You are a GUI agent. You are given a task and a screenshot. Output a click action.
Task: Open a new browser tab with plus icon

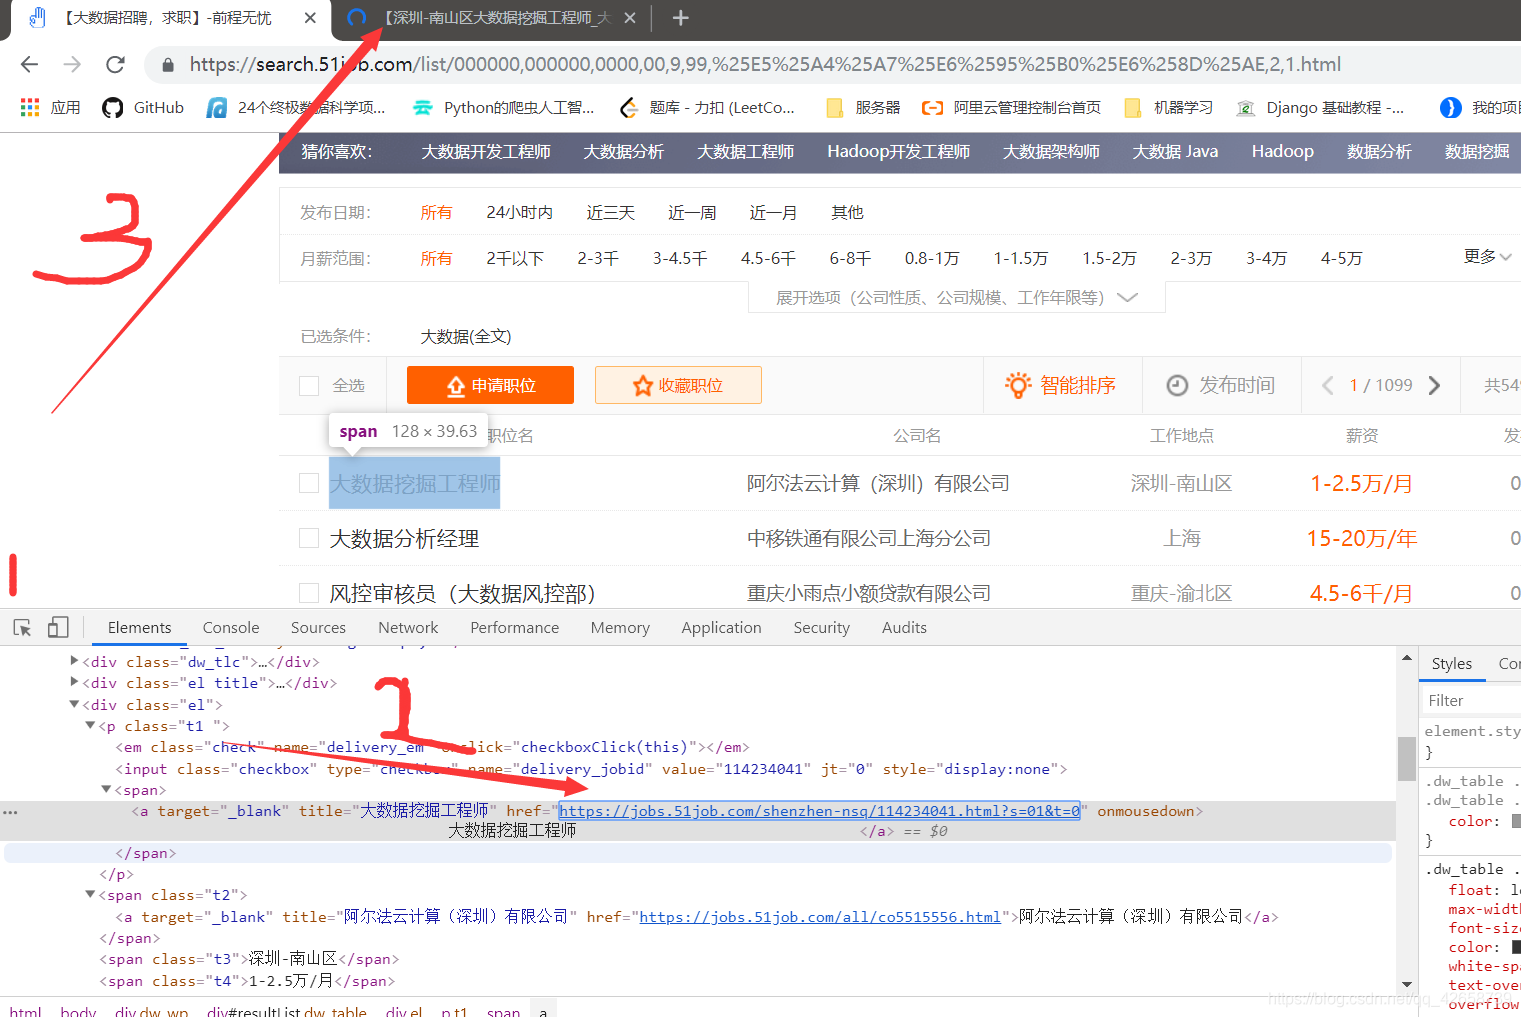pyautogui.click(x=680, y=18)
